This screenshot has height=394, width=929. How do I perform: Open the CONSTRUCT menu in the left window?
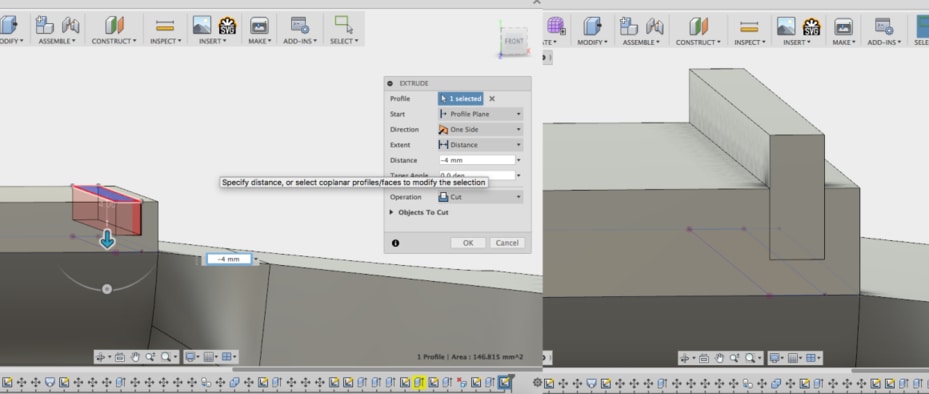(x=114, y=41)
